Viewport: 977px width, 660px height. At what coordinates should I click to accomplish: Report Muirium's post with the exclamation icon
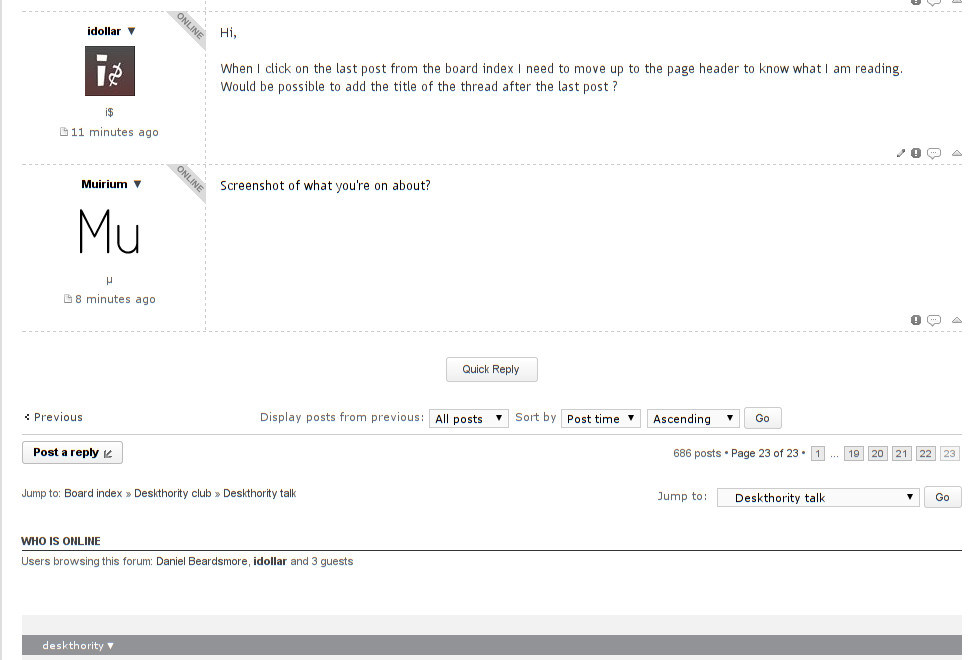(916, 320)
